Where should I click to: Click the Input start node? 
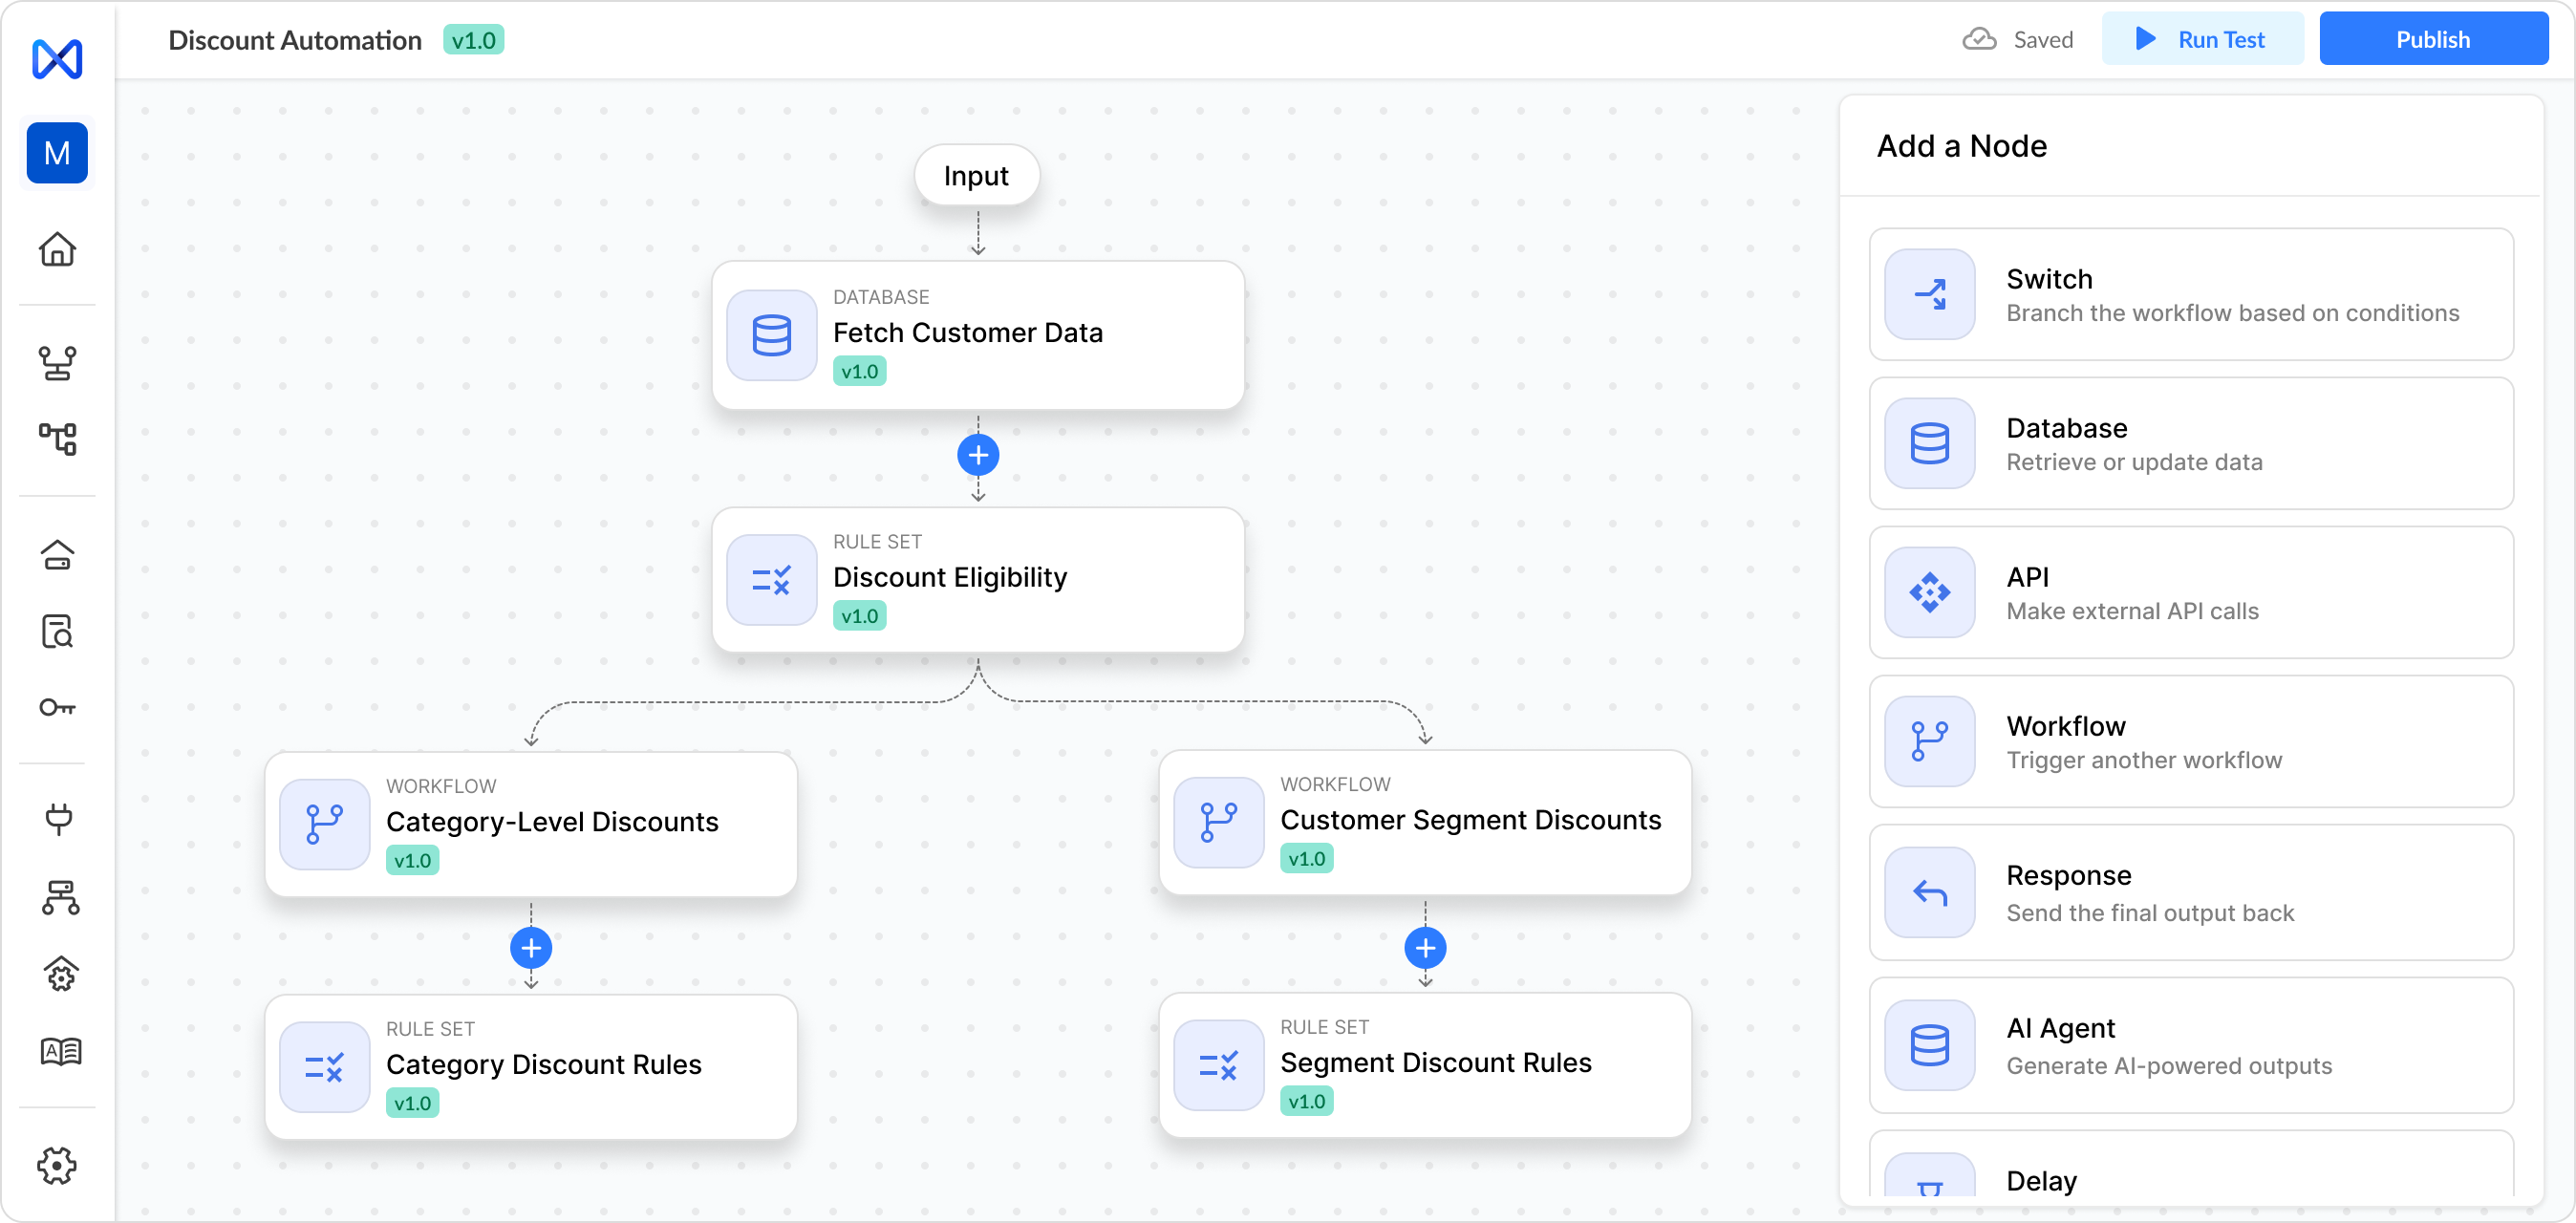pos(976,176)
